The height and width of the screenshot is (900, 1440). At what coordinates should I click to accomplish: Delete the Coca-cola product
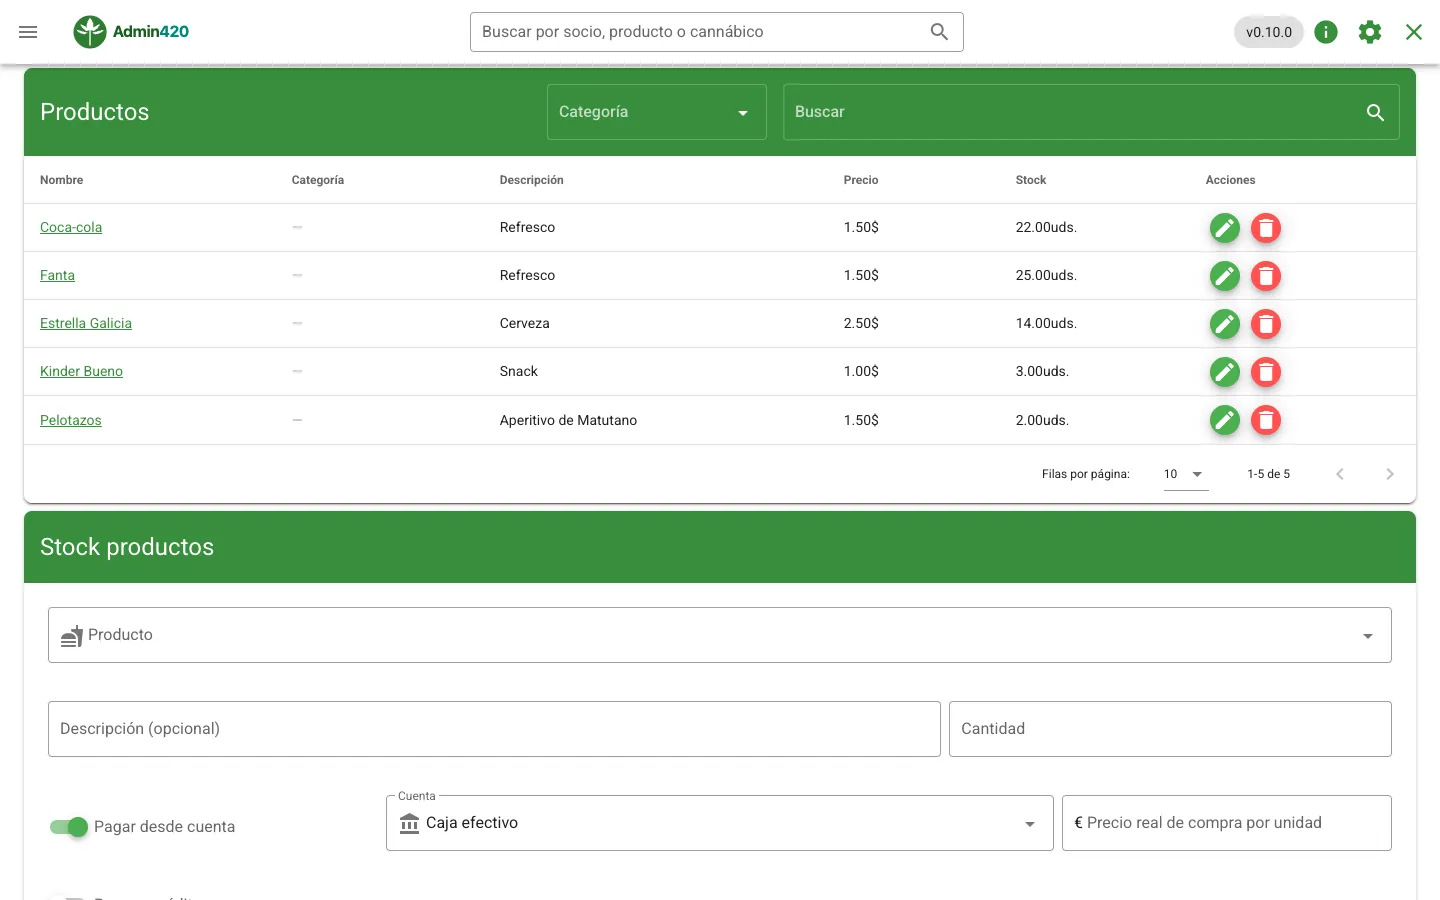1266,228
